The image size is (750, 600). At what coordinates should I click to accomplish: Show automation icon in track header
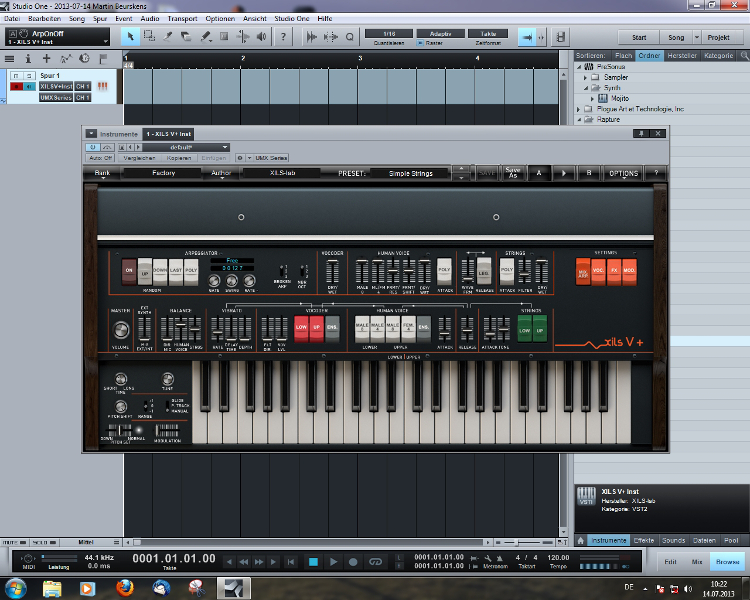(x=66, y=59)
